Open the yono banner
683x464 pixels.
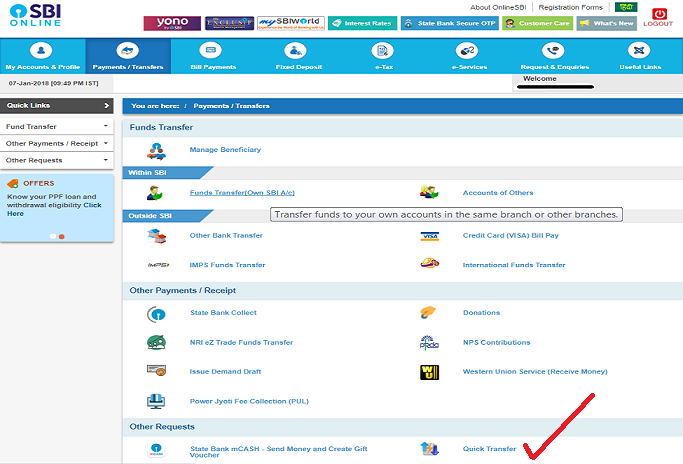pos(172,23)
